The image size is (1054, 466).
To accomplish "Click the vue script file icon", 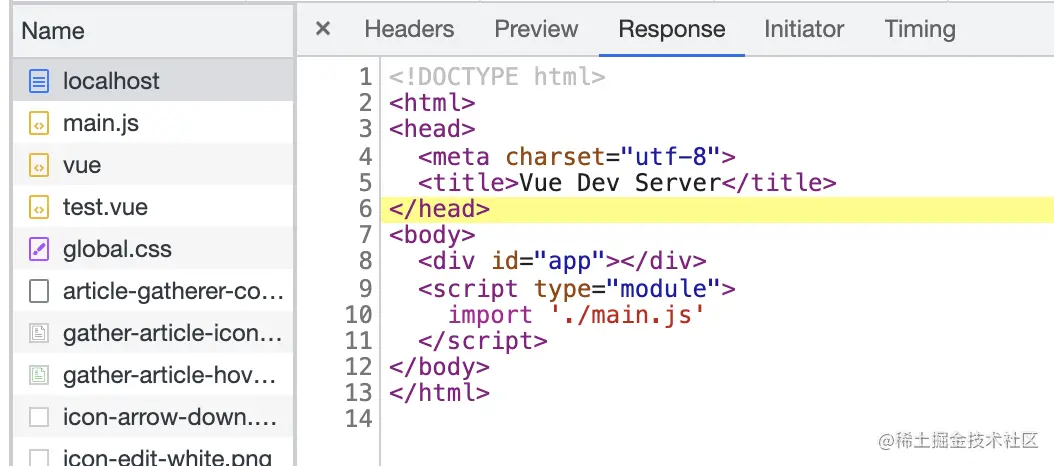I will [x=39, y=165].
